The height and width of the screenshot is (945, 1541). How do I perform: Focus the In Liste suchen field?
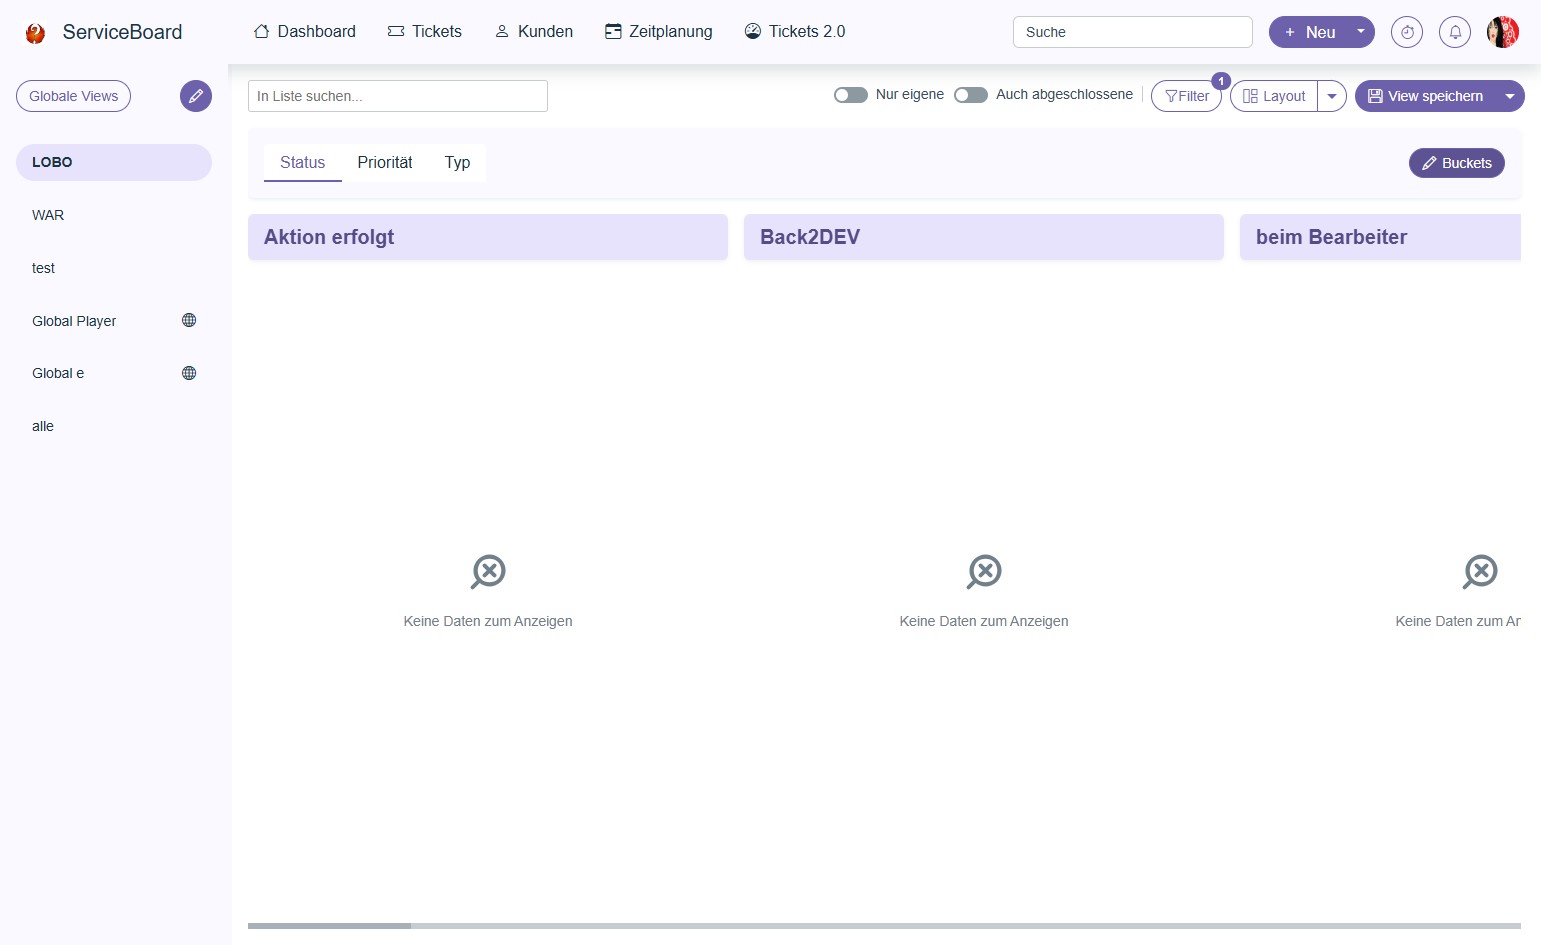click(x=397, y=96)
